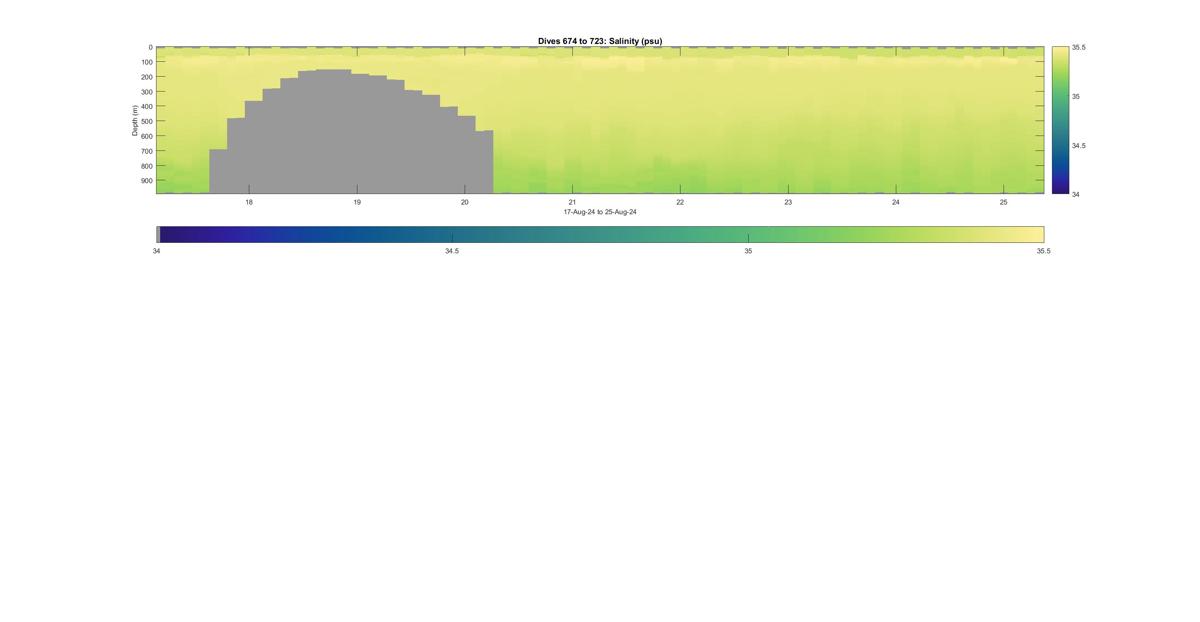The height and width of the screenshot is (622, 1200).
Task: Click the date range label "17-Aug-24 to 25-Aug-24"
Action: point(600,212)
